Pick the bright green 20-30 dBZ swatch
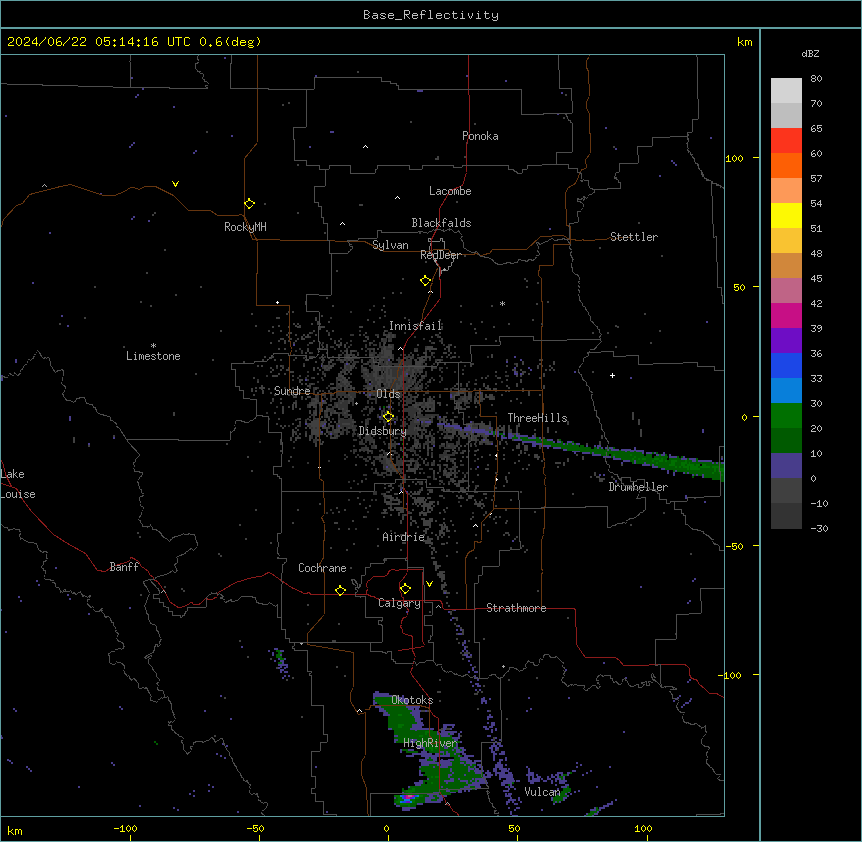The height and width of the screenshot is (842, 862). coord(786,416)
